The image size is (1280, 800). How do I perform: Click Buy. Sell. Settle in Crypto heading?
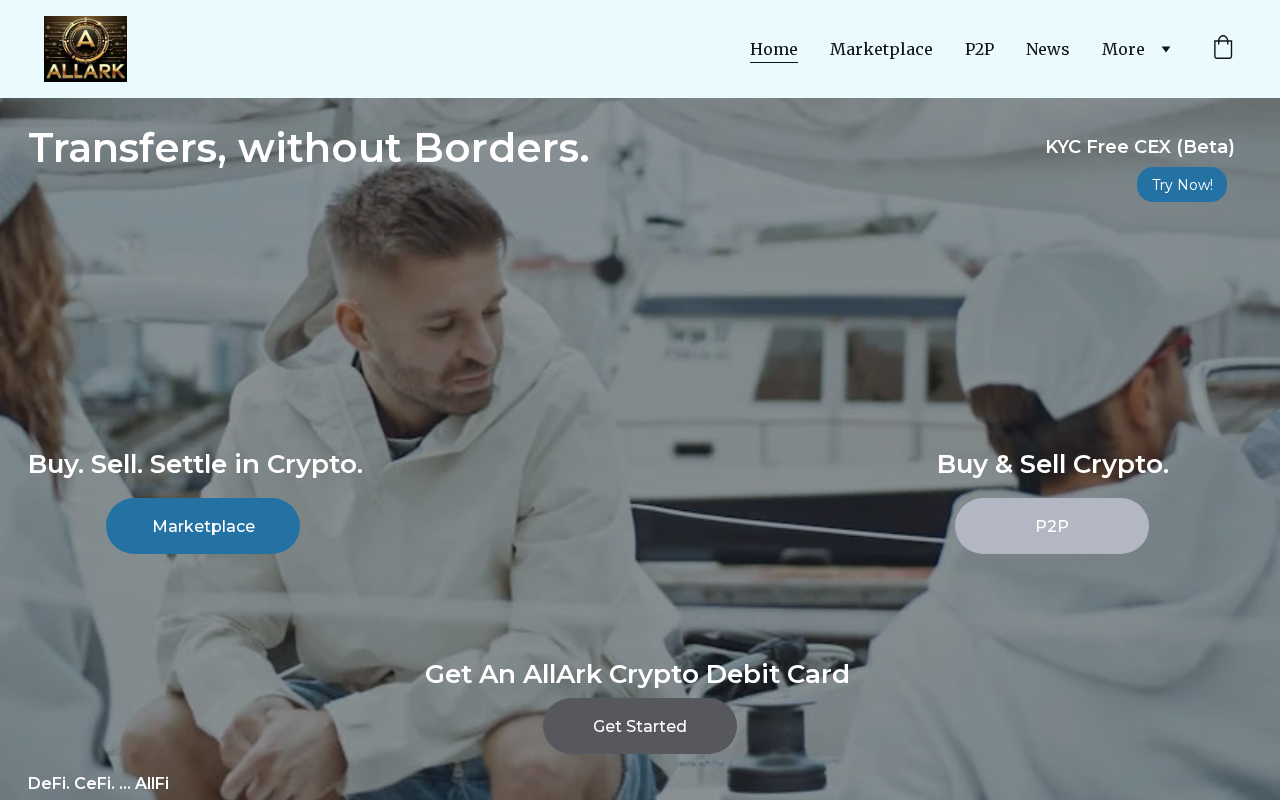[195, 464]
